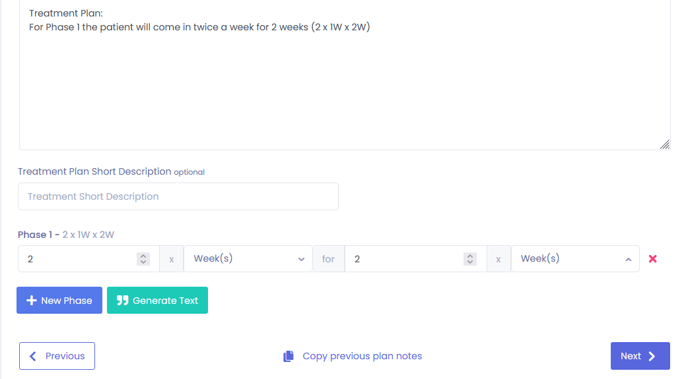Go to the Next step
This screenshot has height=379, width=688.
pyautogui.click(x=640, y=356)
